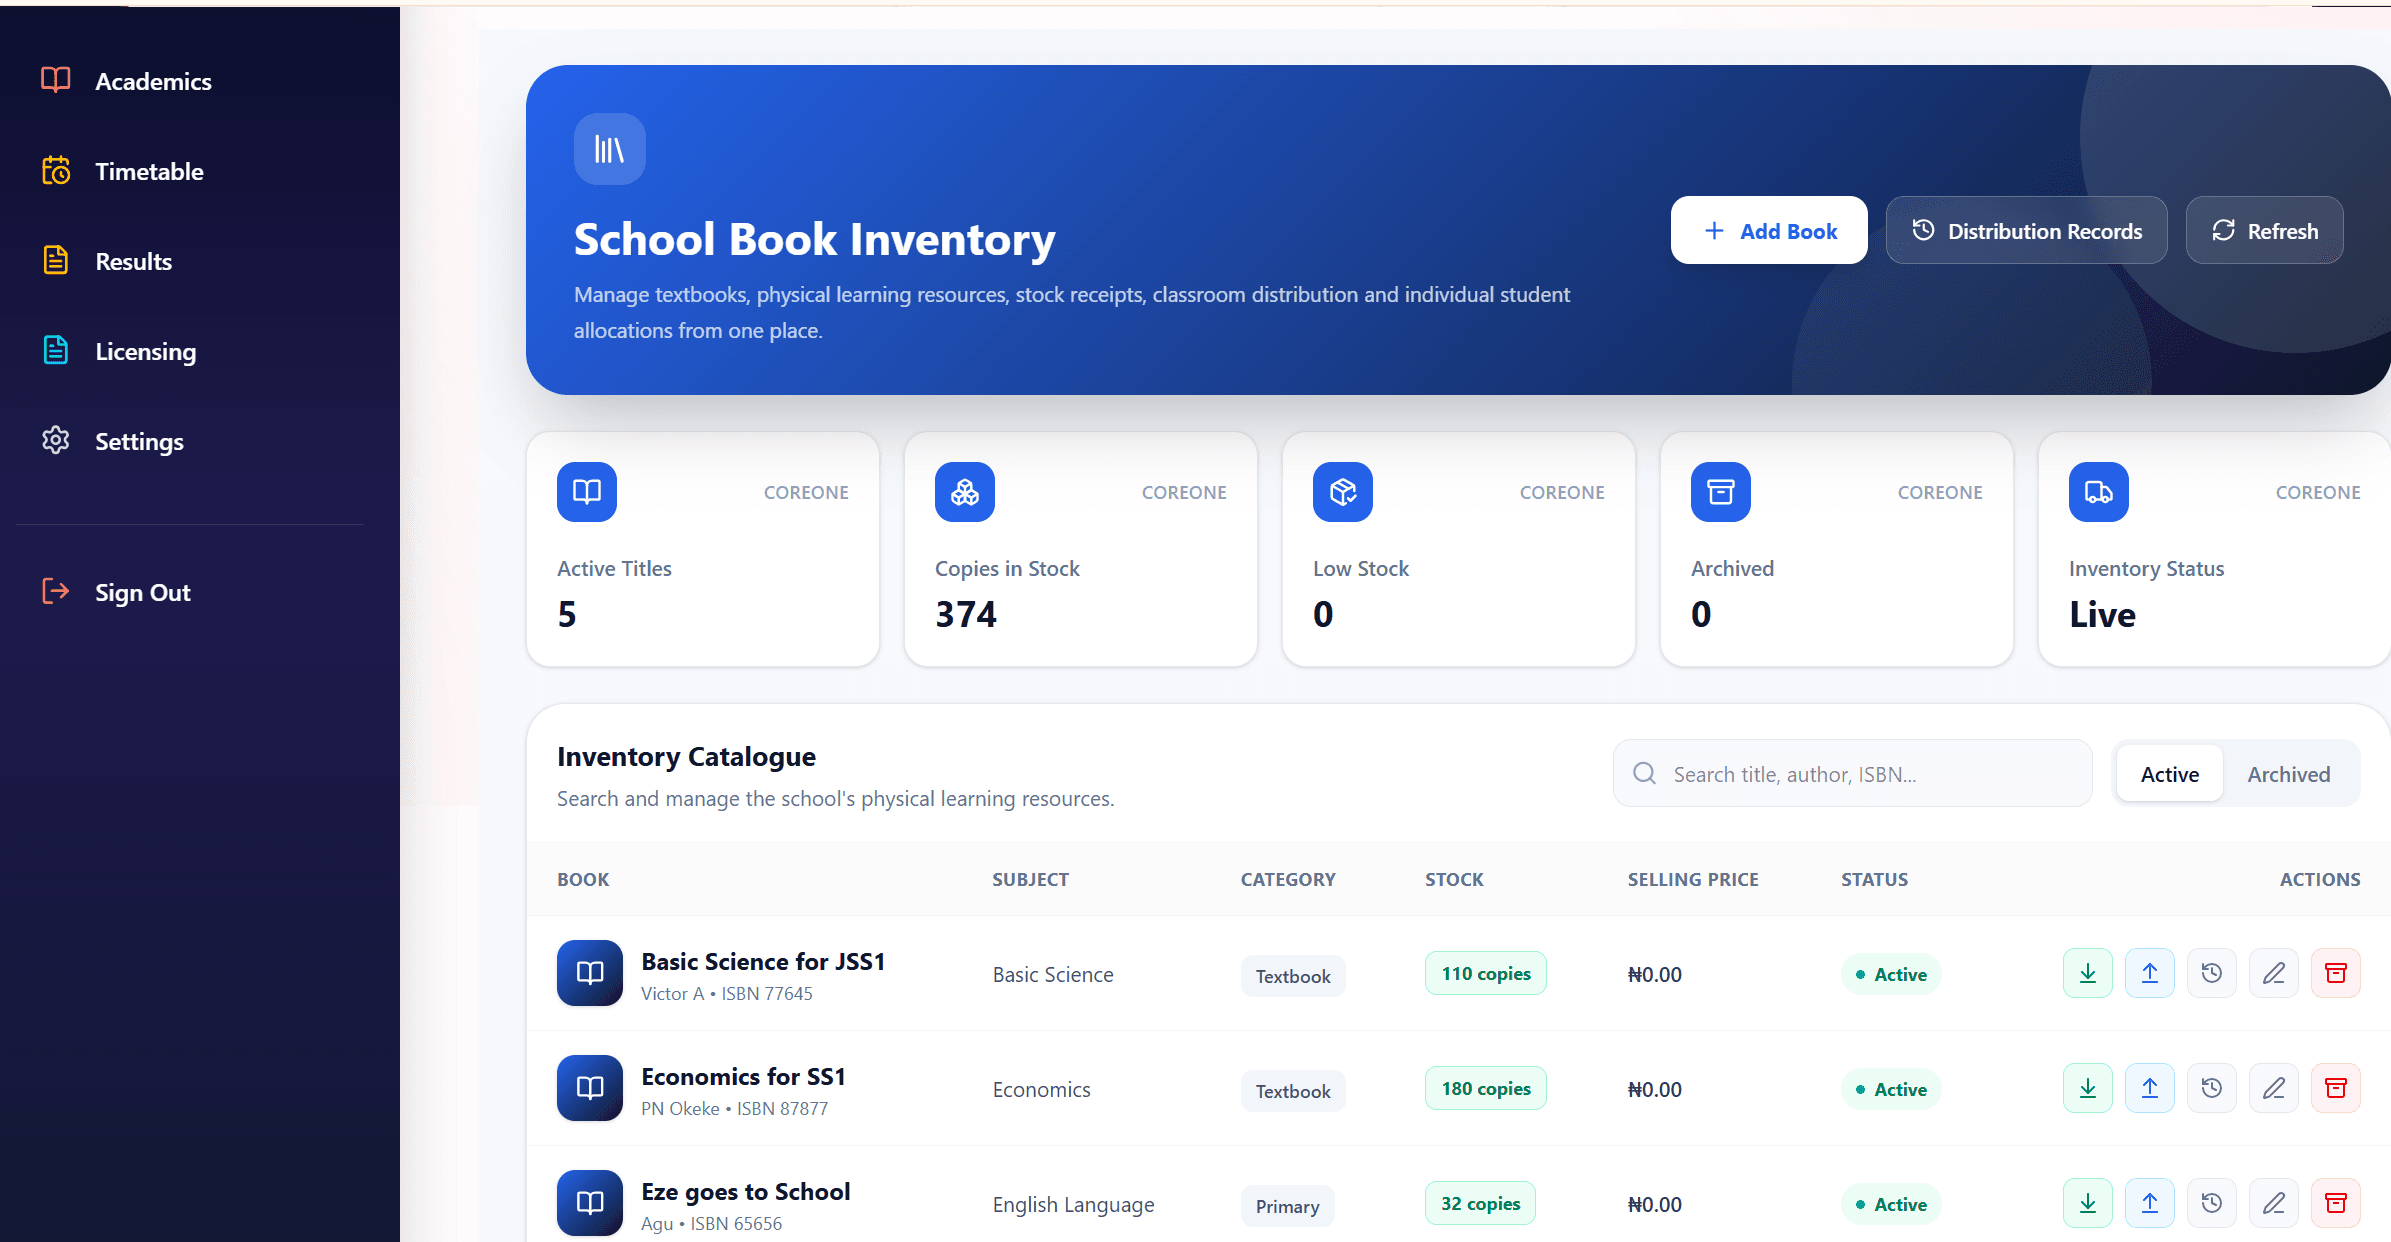
Task: Click the library books icon in the header banner
Action: (x=610, y=149)
